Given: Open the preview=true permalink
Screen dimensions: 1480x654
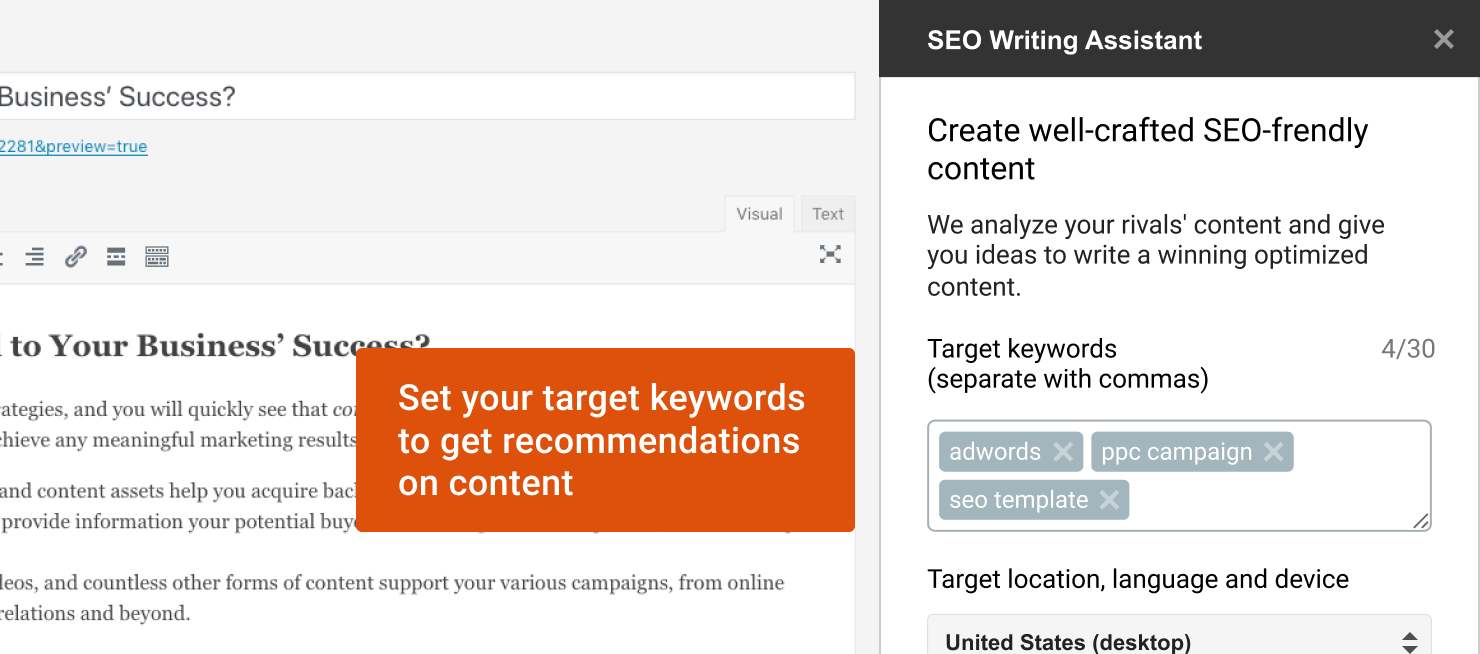Looking at the screenshot, I should pos(74,147).
